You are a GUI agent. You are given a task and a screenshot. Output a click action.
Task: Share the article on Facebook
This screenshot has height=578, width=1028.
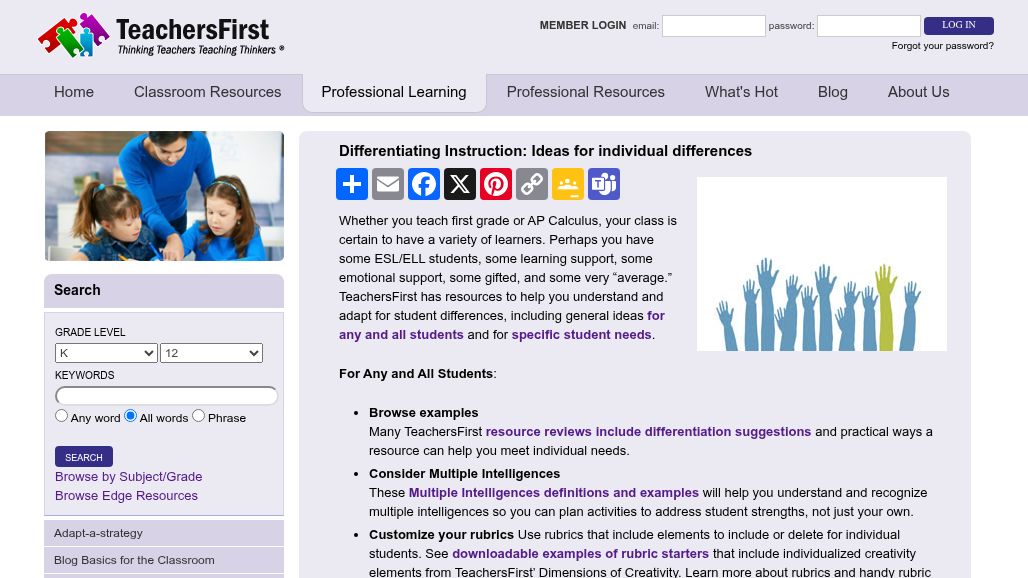click(424, 184)
